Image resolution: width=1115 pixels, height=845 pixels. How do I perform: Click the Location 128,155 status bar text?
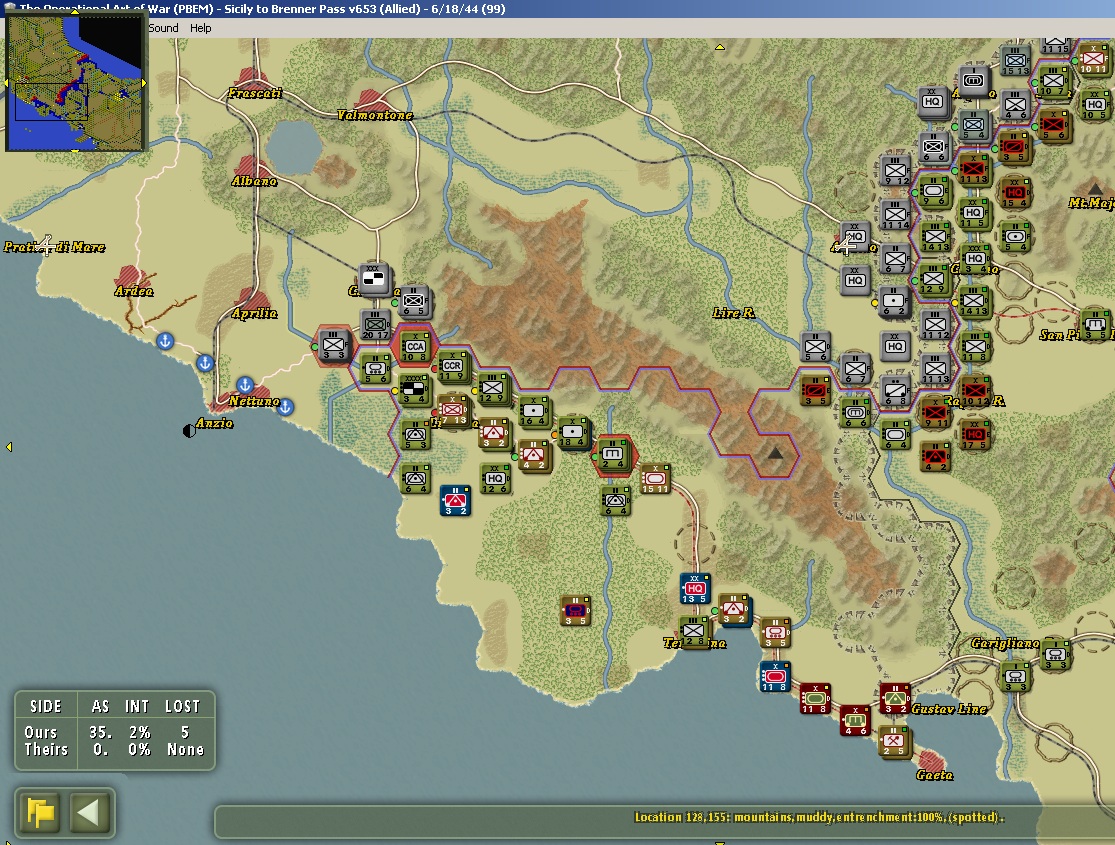coord(819,817)
